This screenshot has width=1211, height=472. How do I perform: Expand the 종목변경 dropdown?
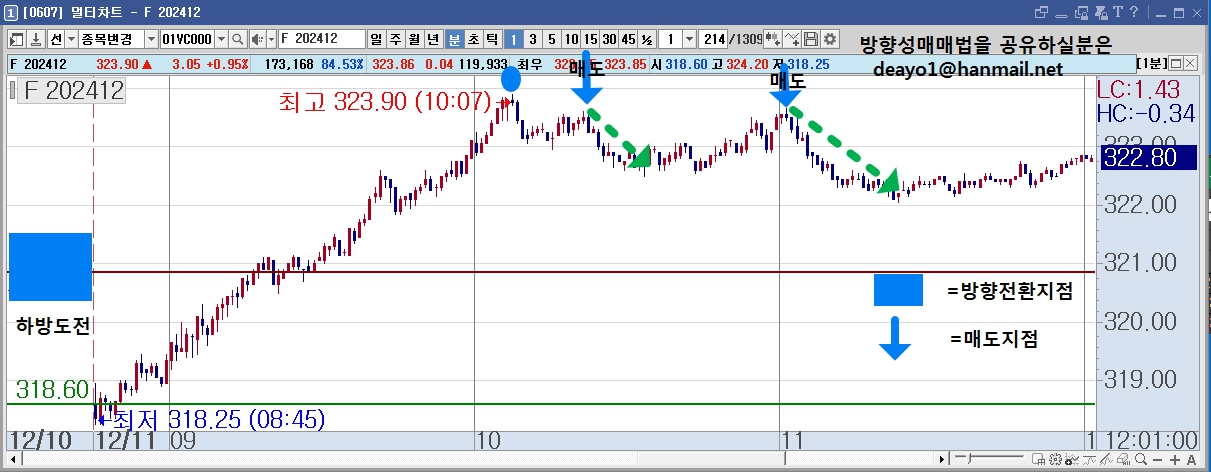click(x=151, y=39)
